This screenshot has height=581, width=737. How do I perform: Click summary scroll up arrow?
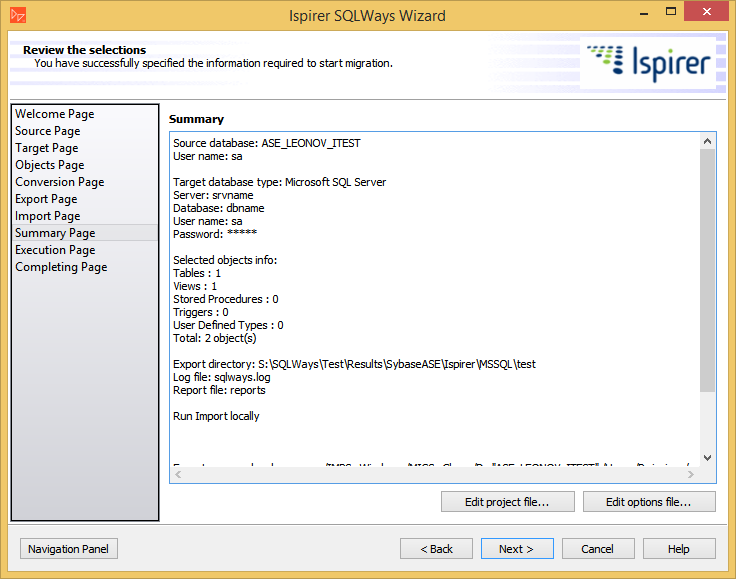(x=707, y=141)
